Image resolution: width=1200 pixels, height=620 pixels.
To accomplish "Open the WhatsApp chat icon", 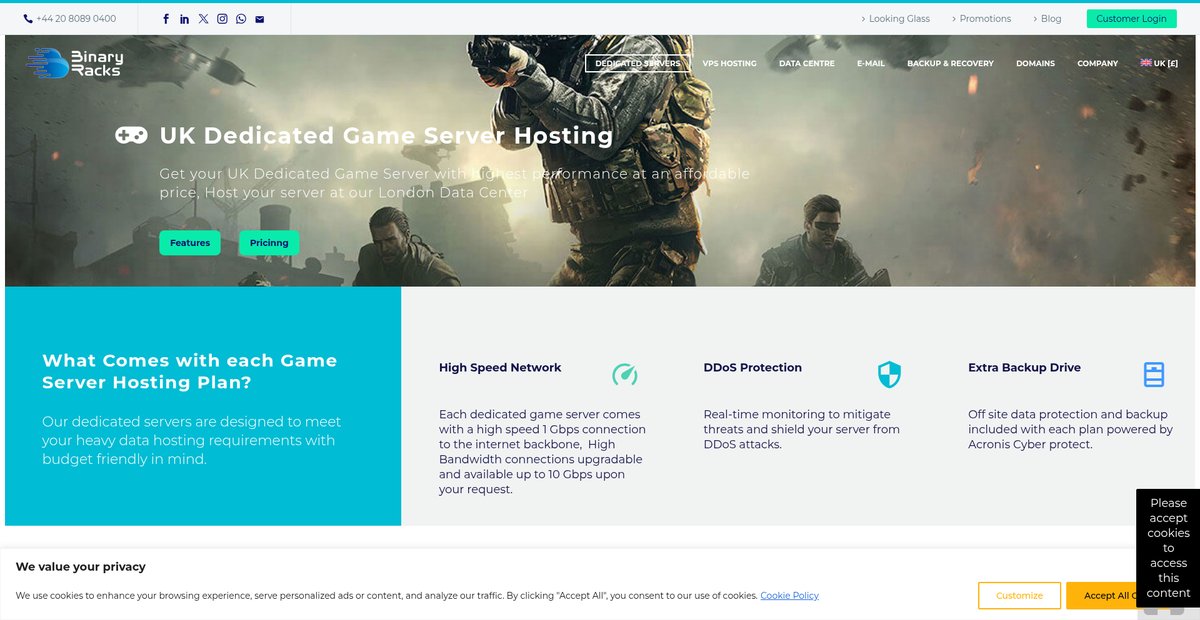I will coord(241,19).
